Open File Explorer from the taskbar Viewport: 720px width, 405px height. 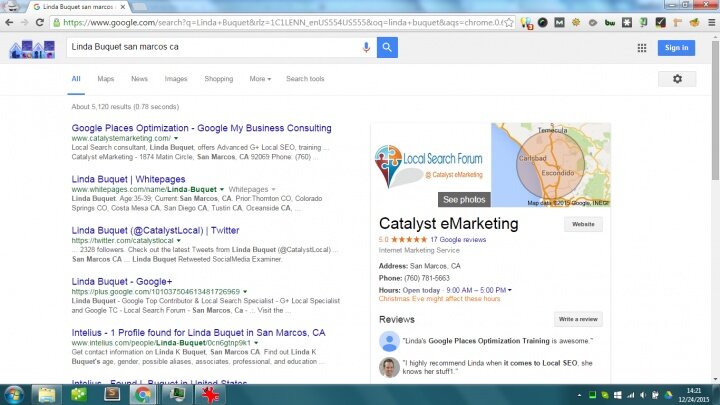tap(46, 395)
